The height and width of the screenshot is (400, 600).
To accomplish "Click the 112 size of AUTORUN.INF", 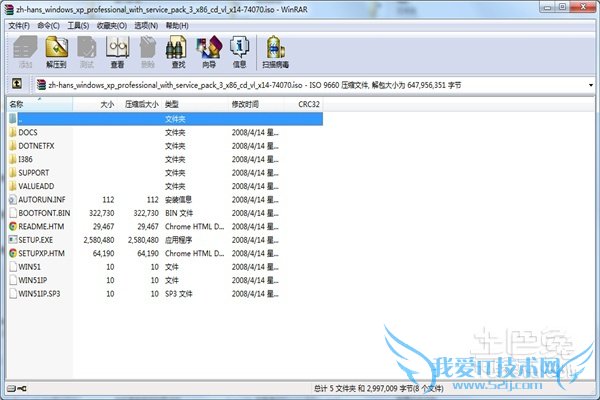I will [108, 199].
